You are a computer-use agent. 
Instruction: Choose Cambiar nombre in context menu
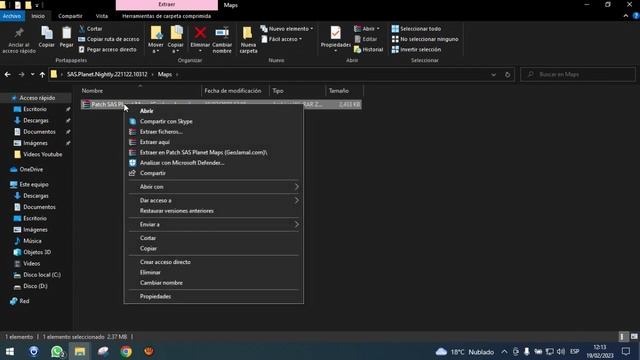click(213, 283)
